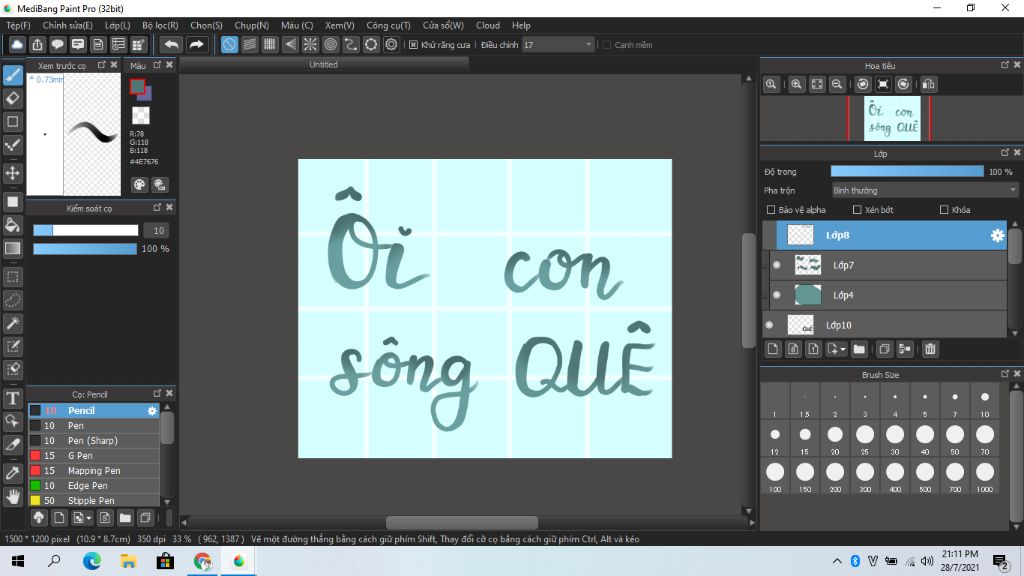
Task: Open File Explorer from taskbar
Action: click(129, 561)
